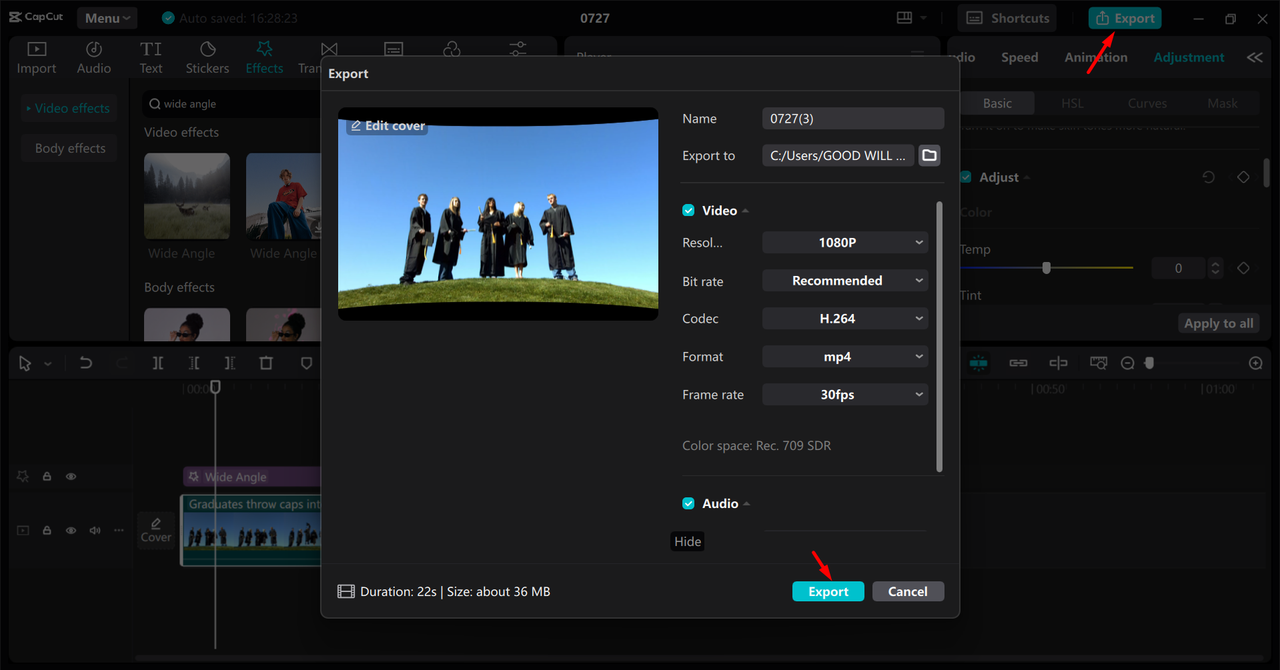Click the Export dialog vertical scrollbar
Screen dimensions: 1280x670
[x=939, y=336]
